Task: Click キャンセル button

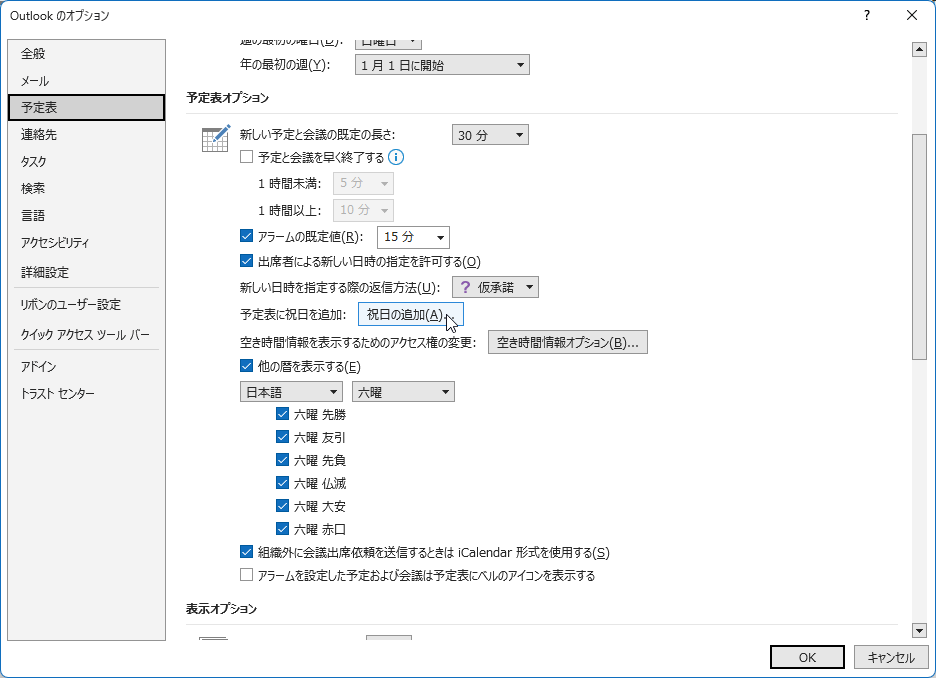Action: pos(891,657)
